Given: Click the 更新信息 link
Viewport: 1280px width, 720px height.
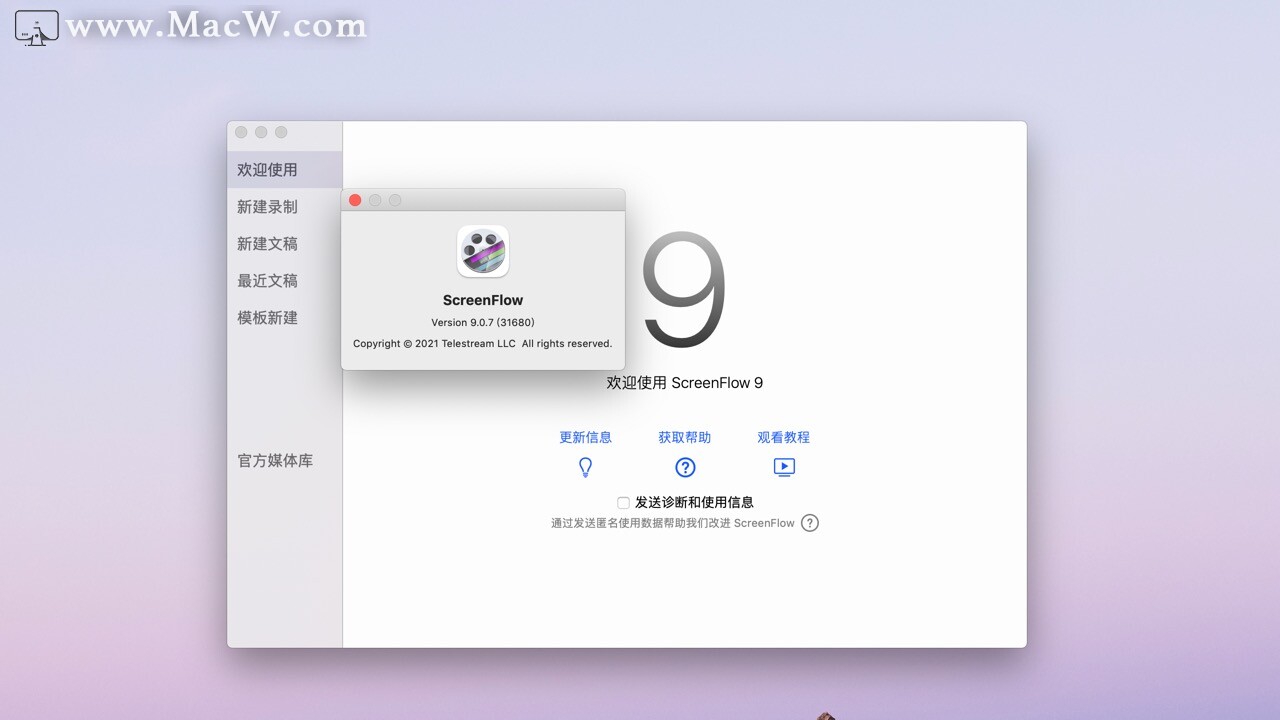Looking at the screenshot, I should (585, 437).
